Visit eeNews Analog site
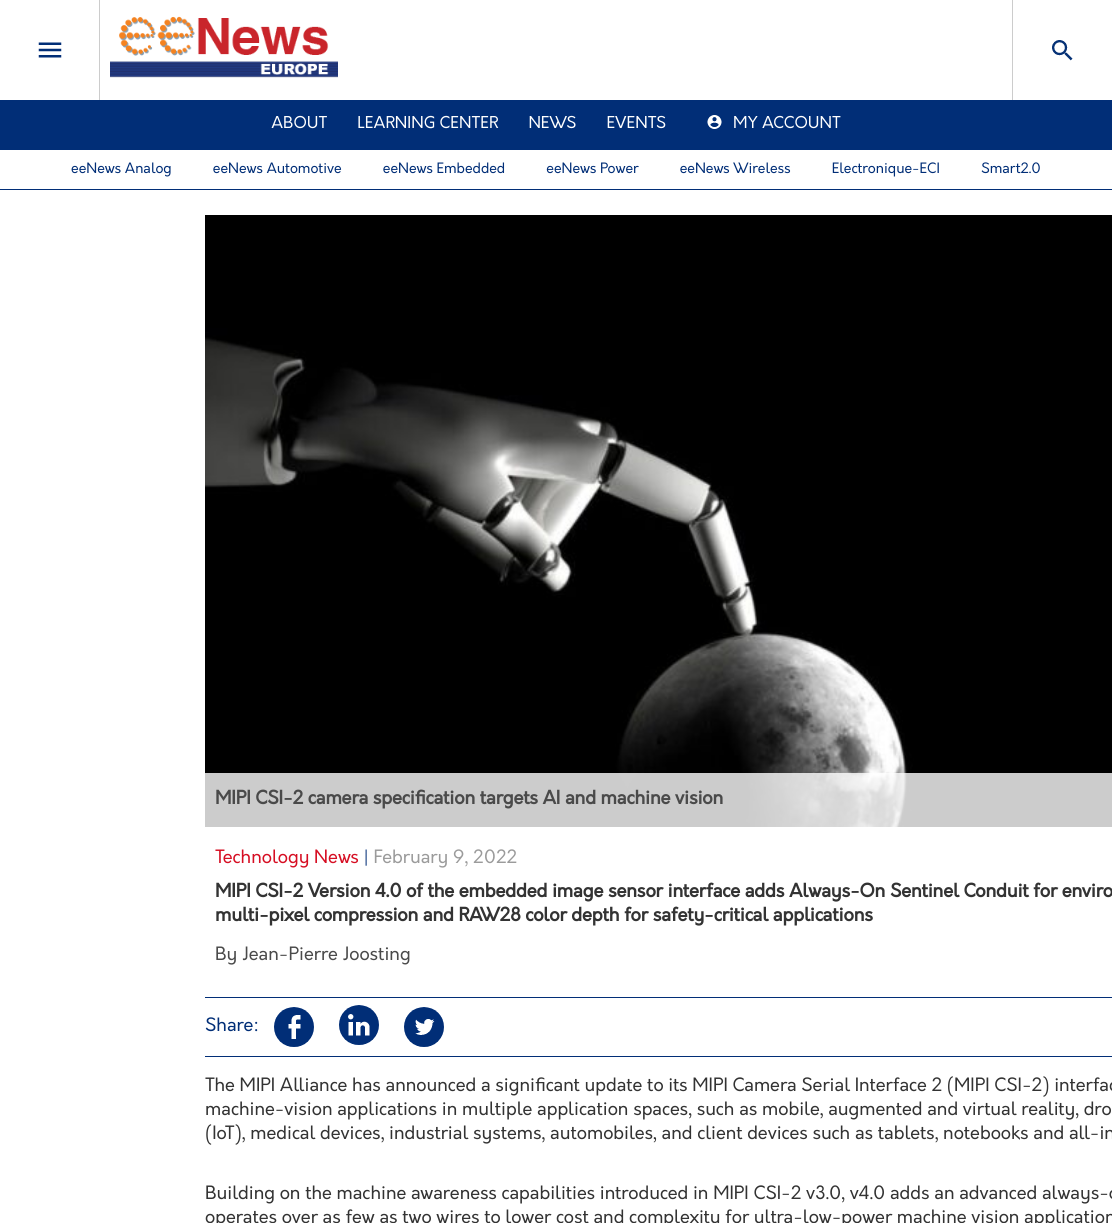This screenshot has height=1223, width=1112. [x=121, y=168]
